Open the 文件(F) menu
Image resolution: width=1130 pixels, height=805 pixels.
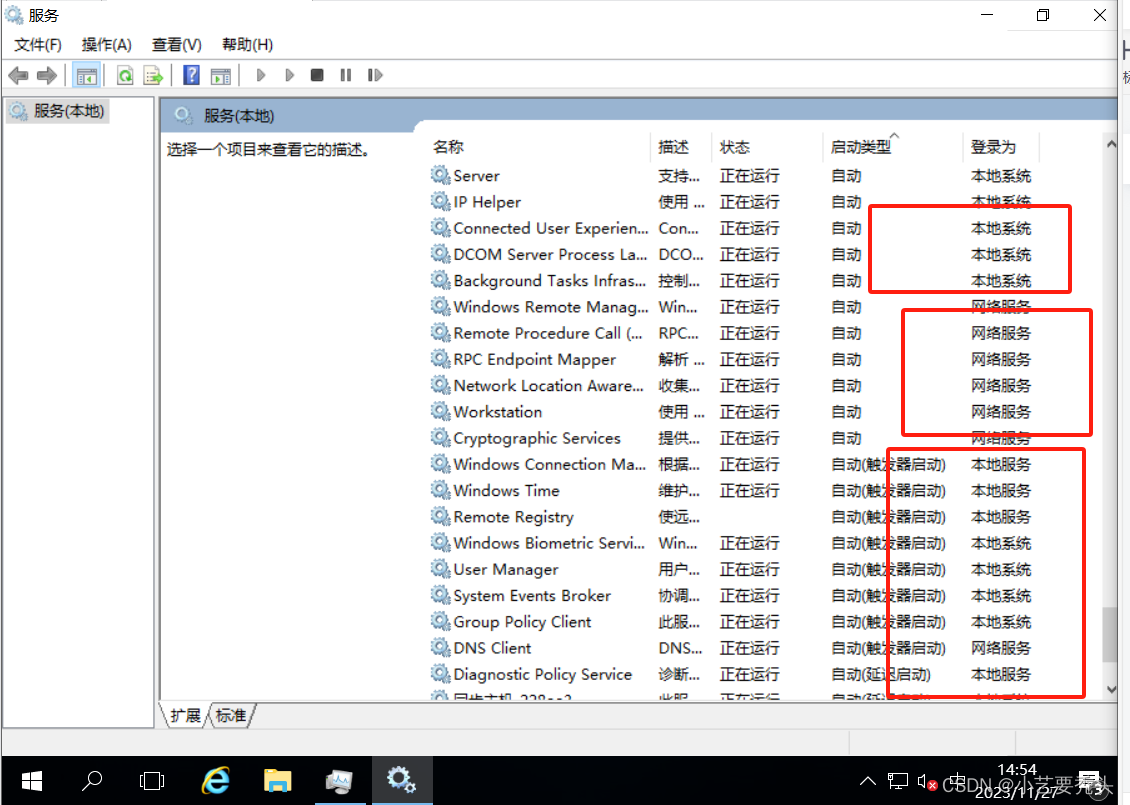[x=38, y=45]
